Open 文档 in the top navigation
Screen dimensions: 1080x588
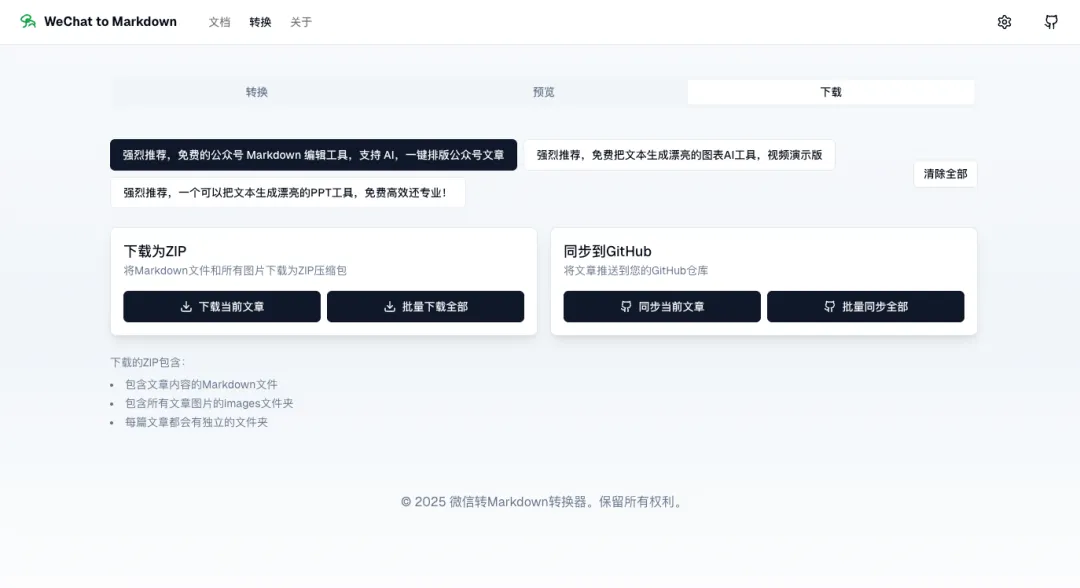coord(219,22)
